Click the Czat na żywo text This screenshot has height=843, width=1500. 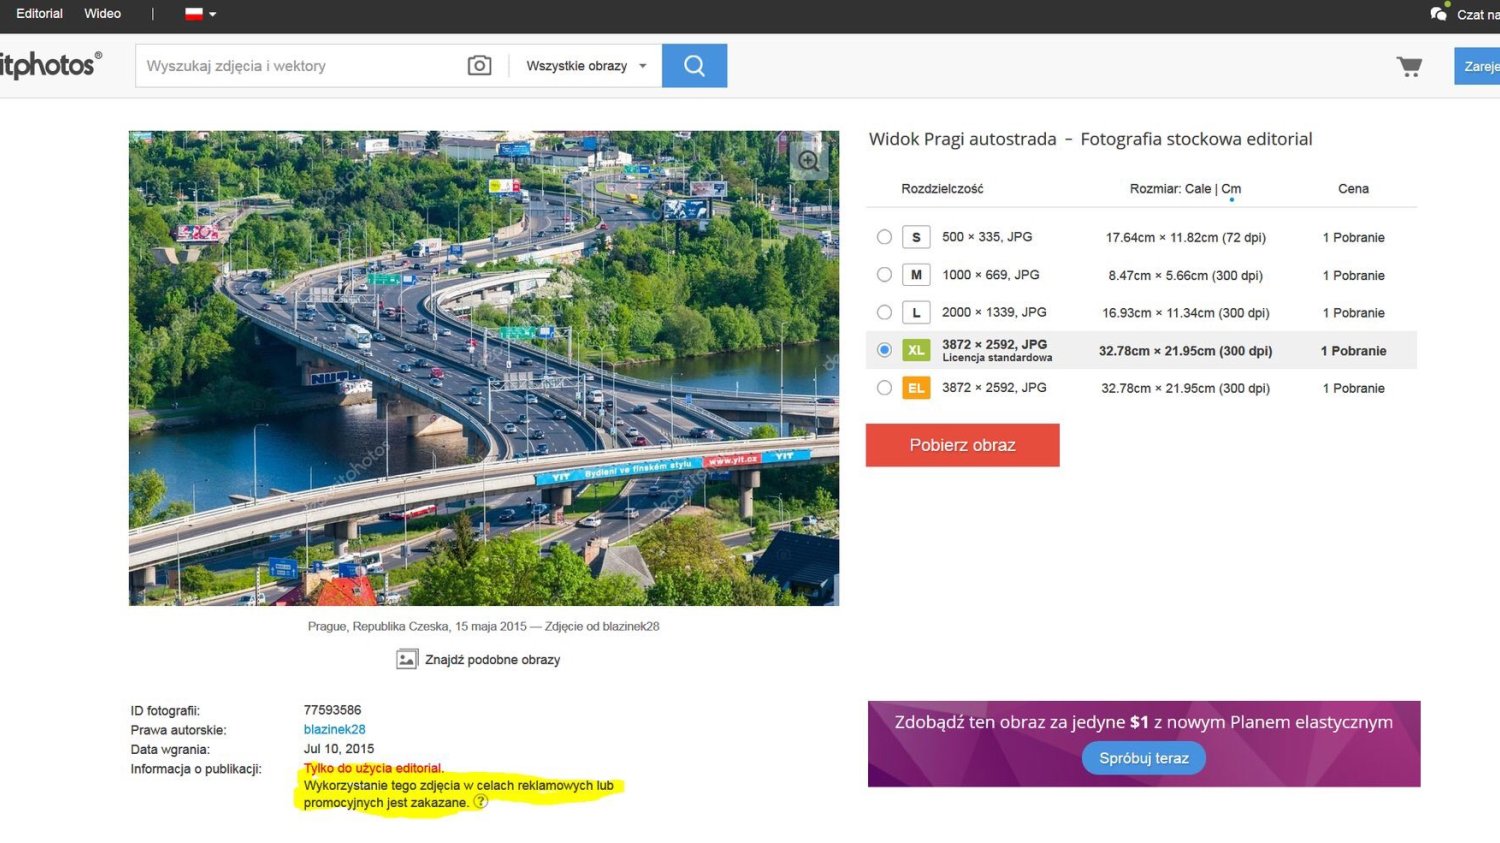[x=1478, y=14]
